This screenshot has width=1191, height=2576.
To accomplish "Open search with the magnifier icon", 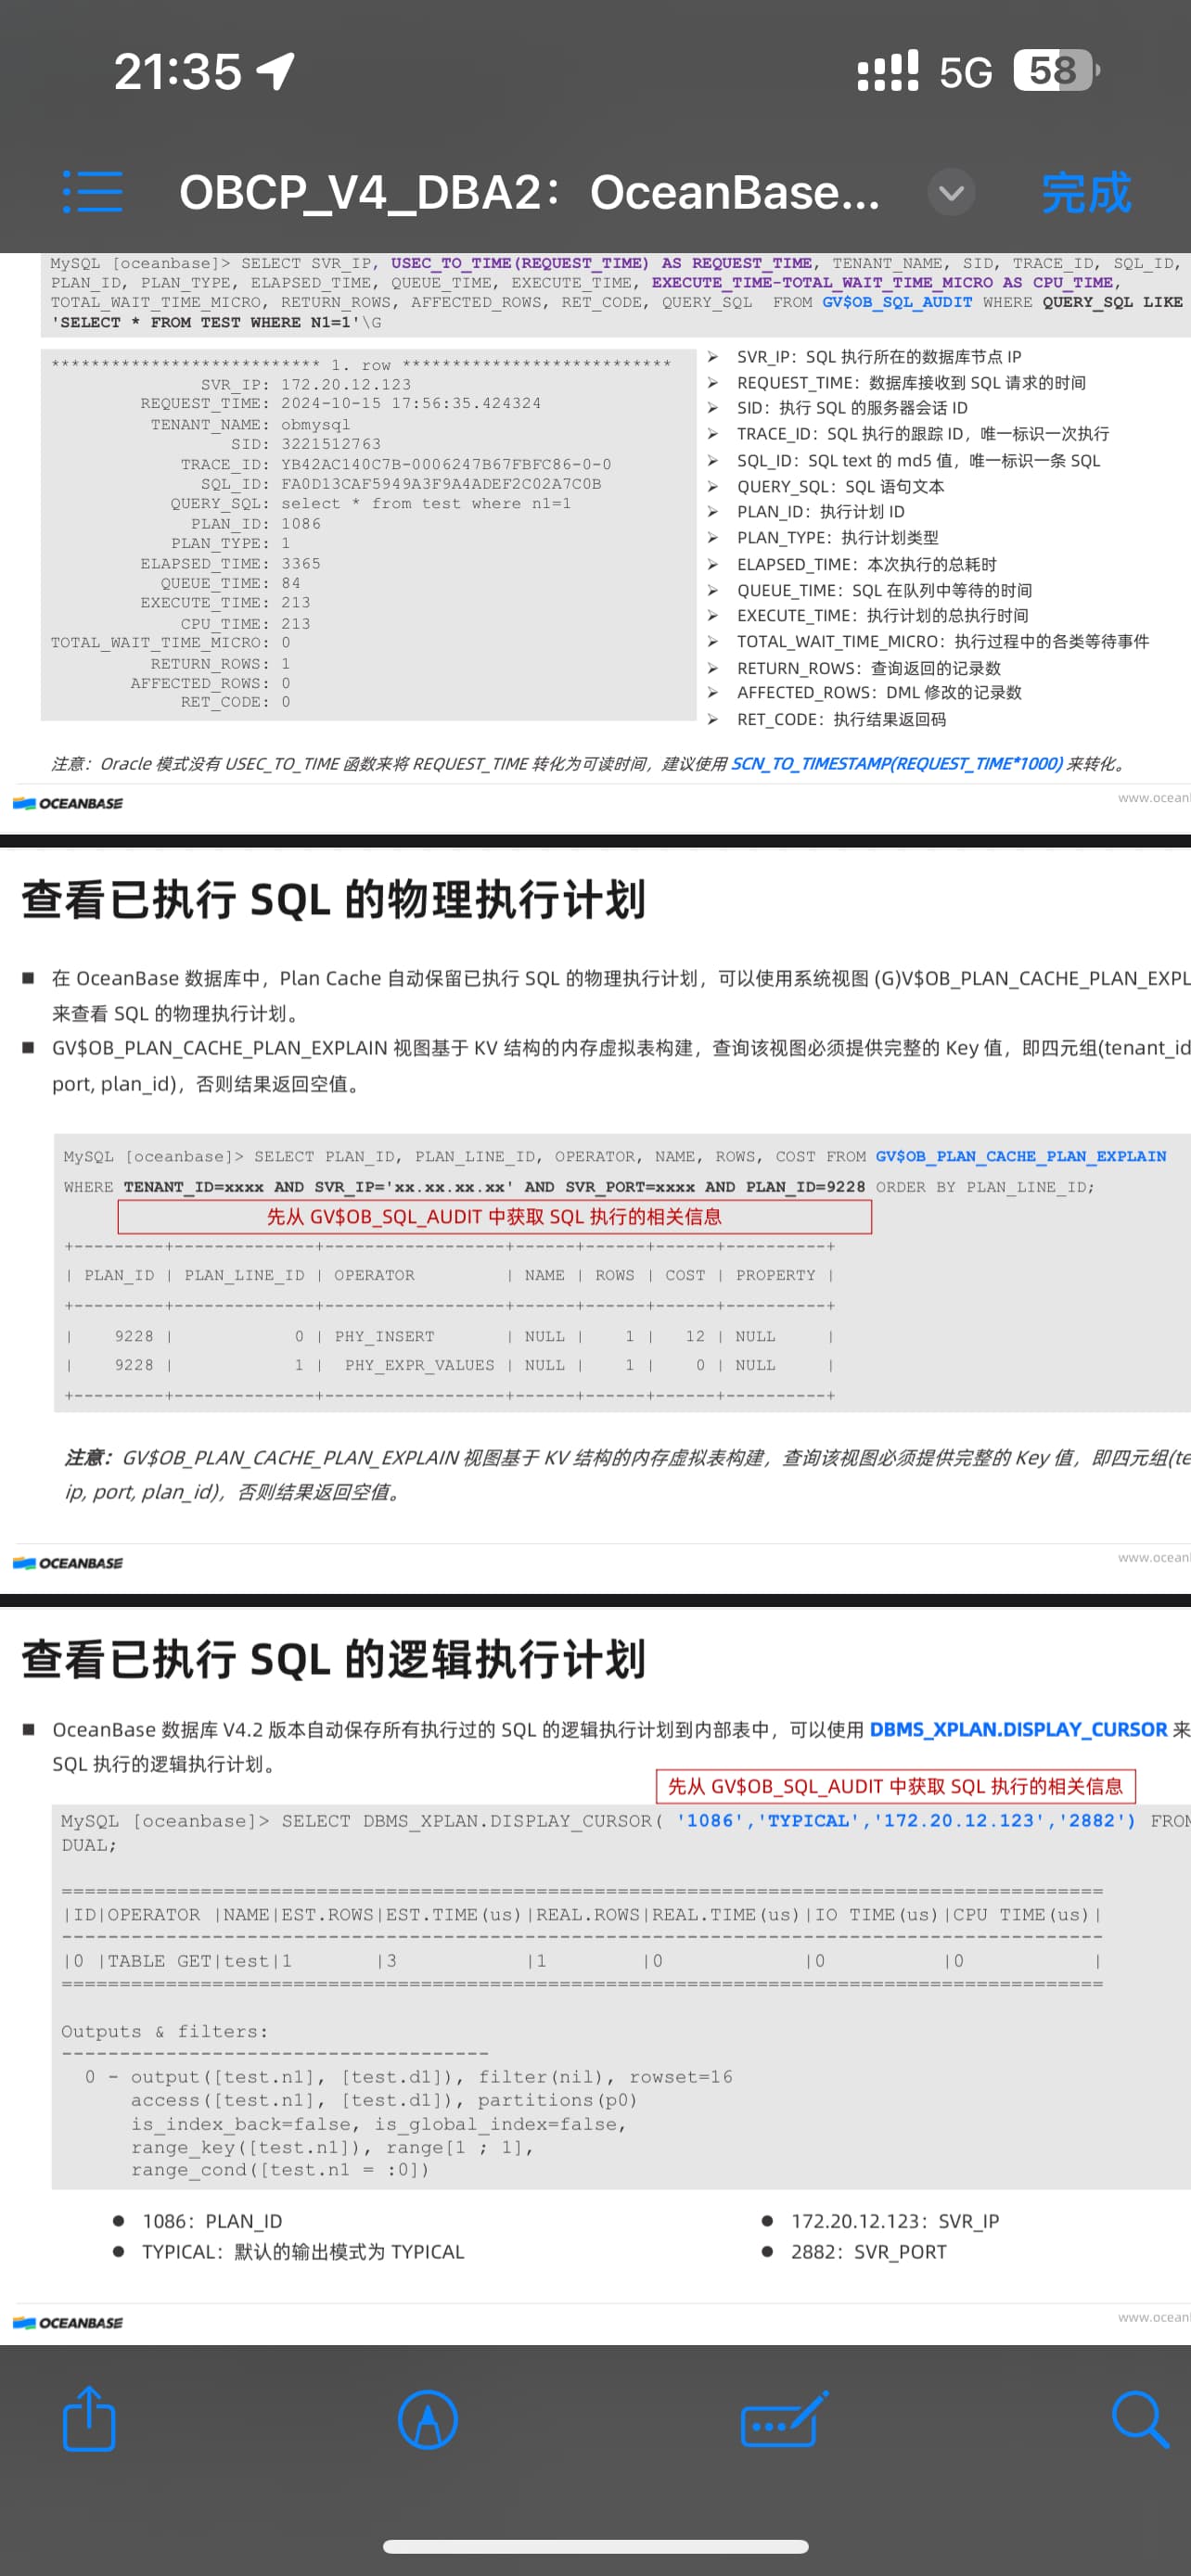I will 1140,2419.
